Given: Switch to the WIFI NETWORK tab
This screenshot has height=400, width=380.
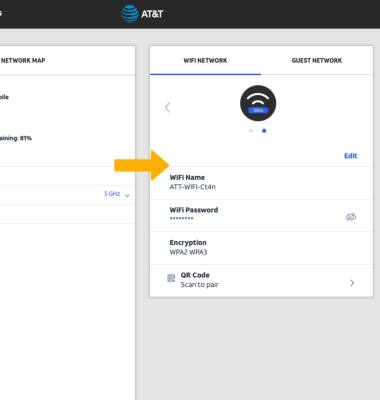Looking at the screenshot, I should point(205,61).
